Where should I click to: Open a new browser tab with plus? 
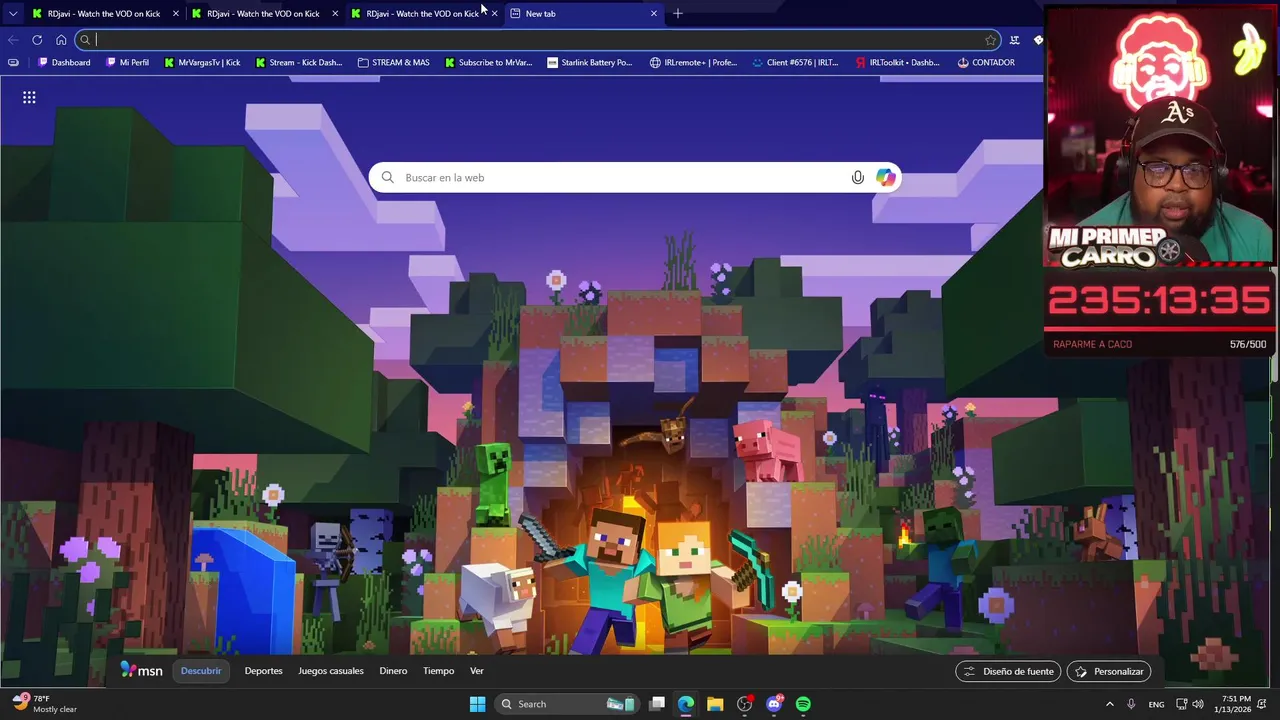(678, 13)
